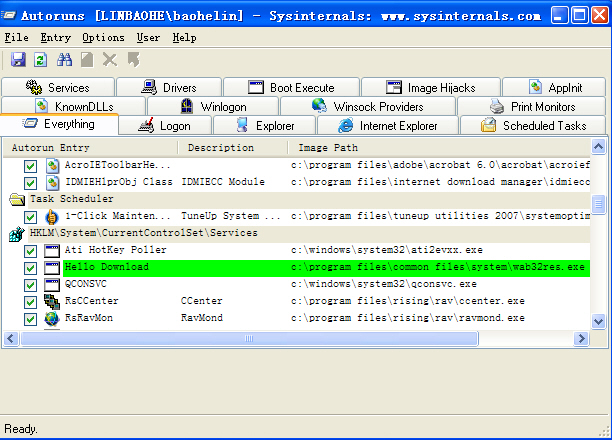
Task: Select the Hello Download row text
Action: click(x=107, y=267)
